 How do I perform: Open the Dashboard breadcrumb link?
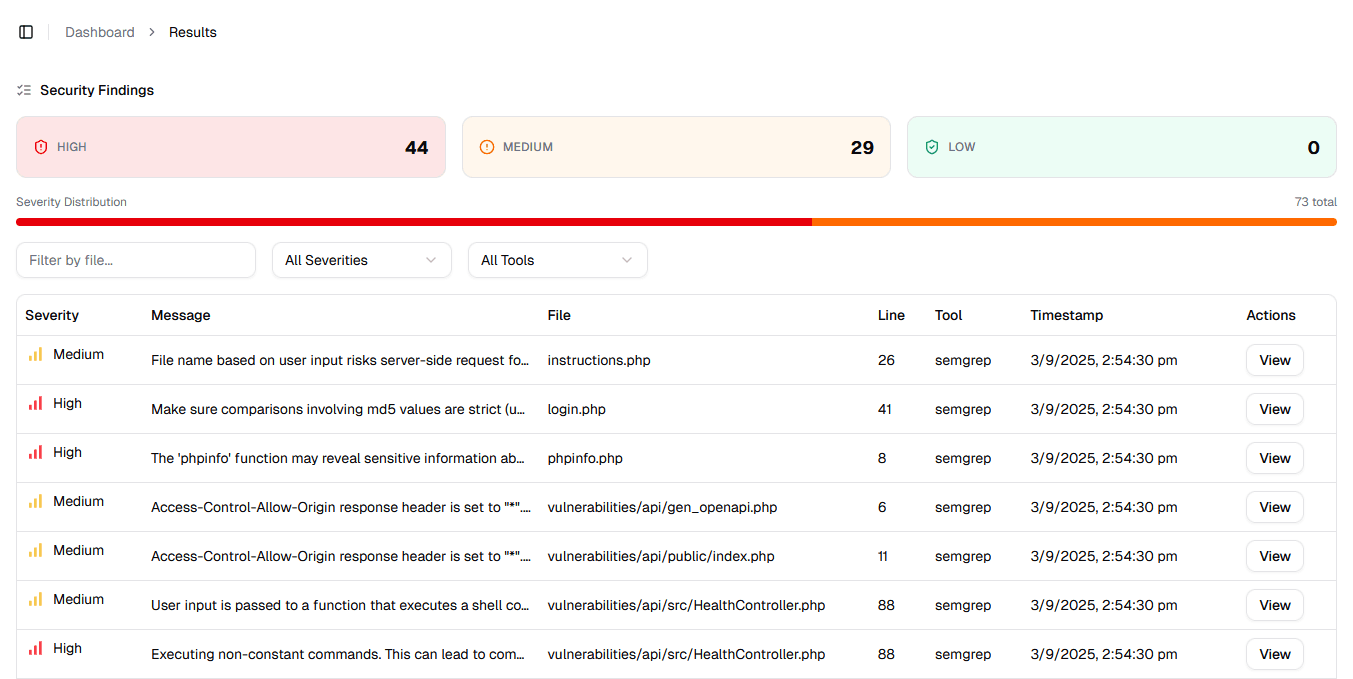coord(99,31)
